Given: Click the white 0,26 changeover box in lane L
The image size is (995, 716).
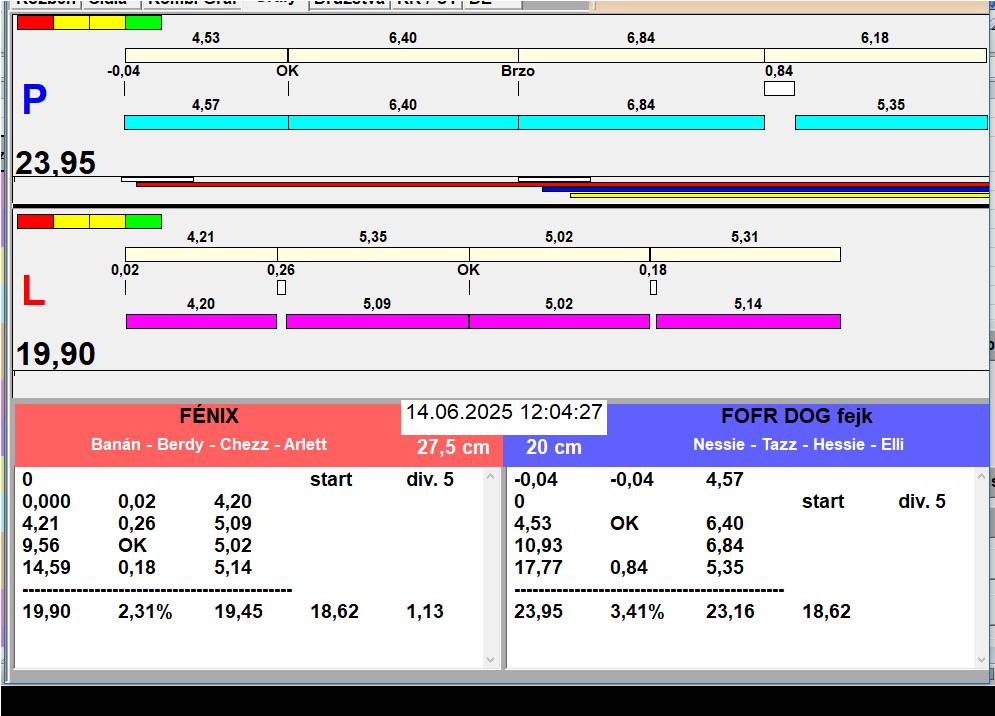Looking at the screenshot, I should tap(281, 288).
